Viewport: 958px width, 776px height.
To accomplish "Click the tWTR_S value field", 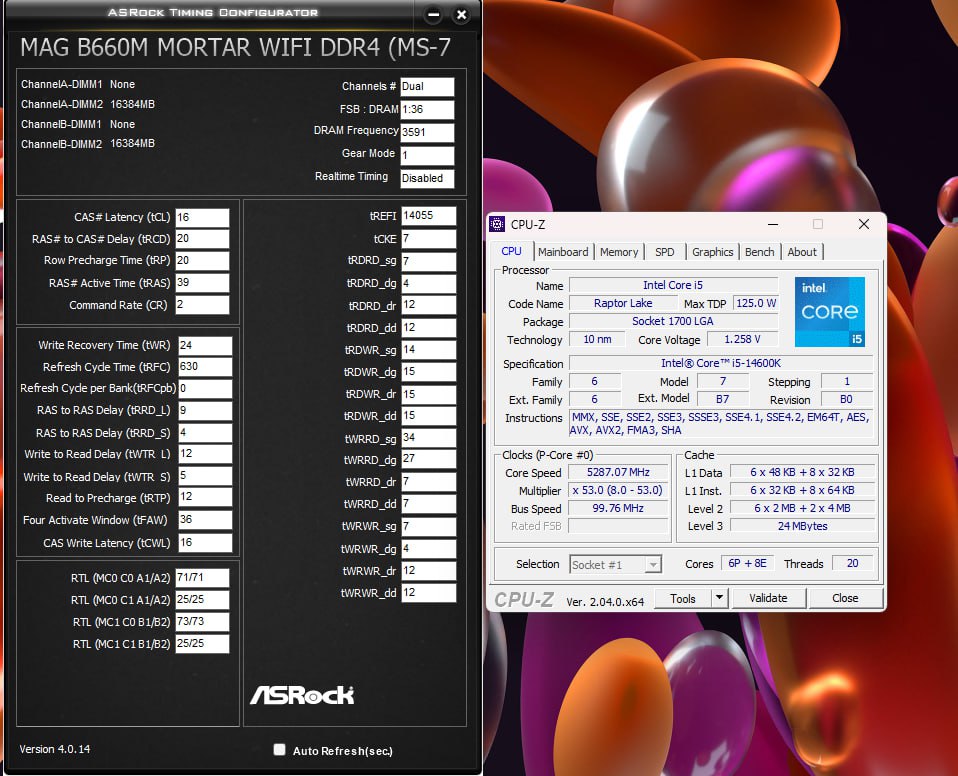I will point(205,476).
